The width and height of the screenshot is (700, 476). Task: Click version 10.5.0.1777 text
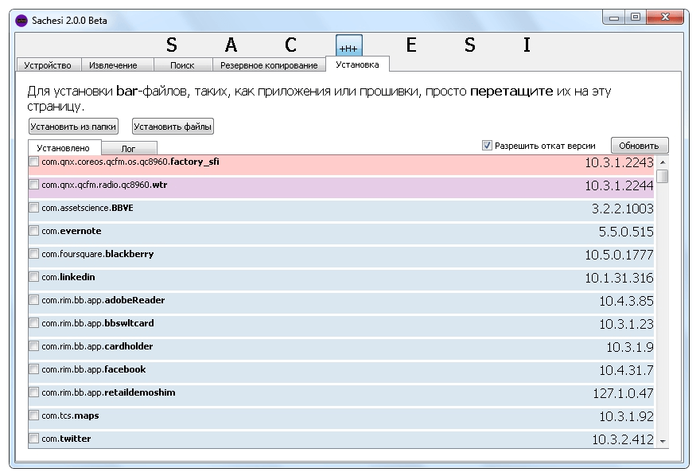619,255
